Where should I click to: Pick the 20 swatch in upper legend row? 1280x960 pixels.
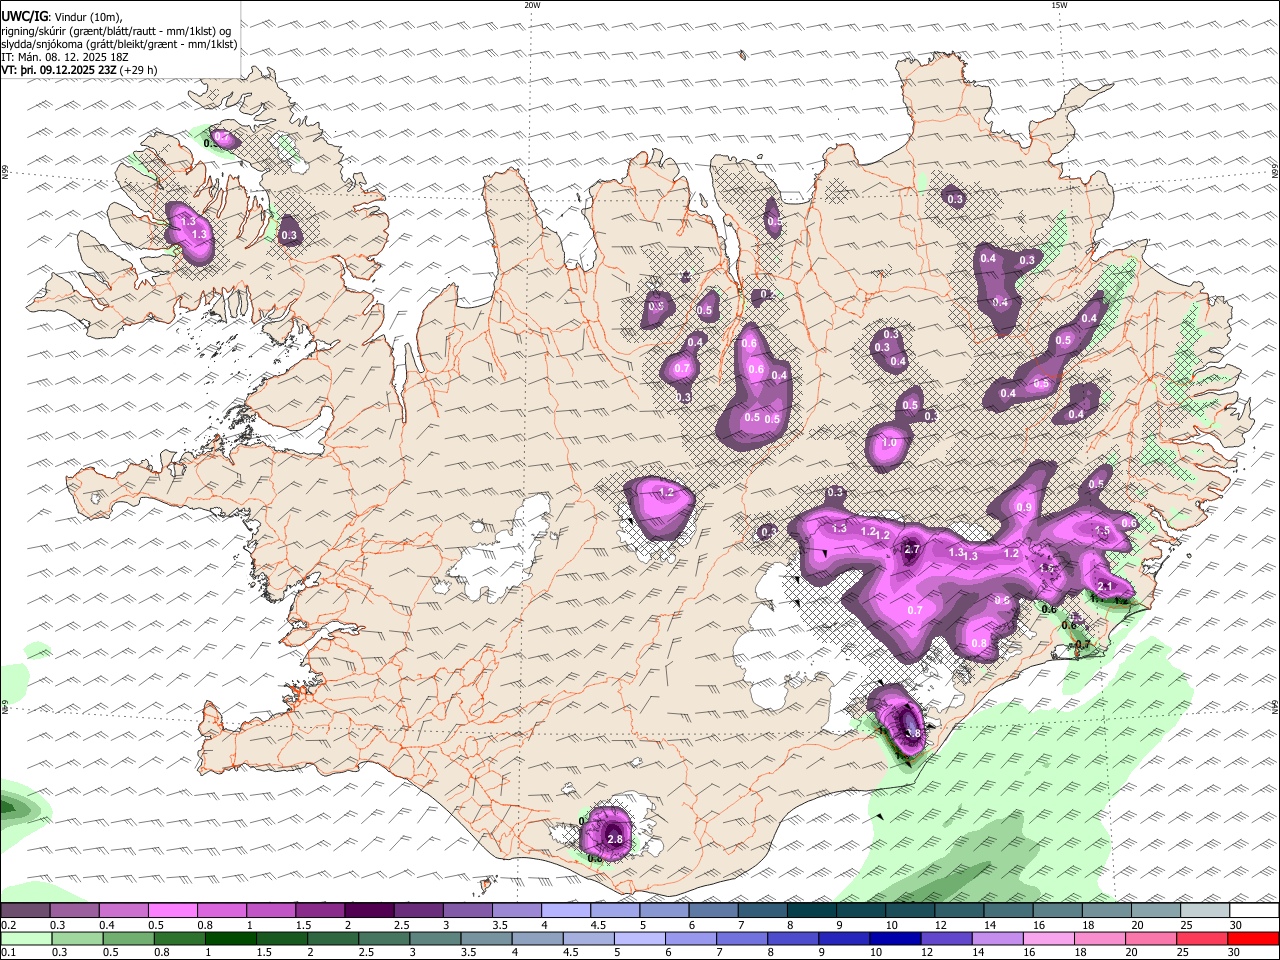(x=1157, y=910)
